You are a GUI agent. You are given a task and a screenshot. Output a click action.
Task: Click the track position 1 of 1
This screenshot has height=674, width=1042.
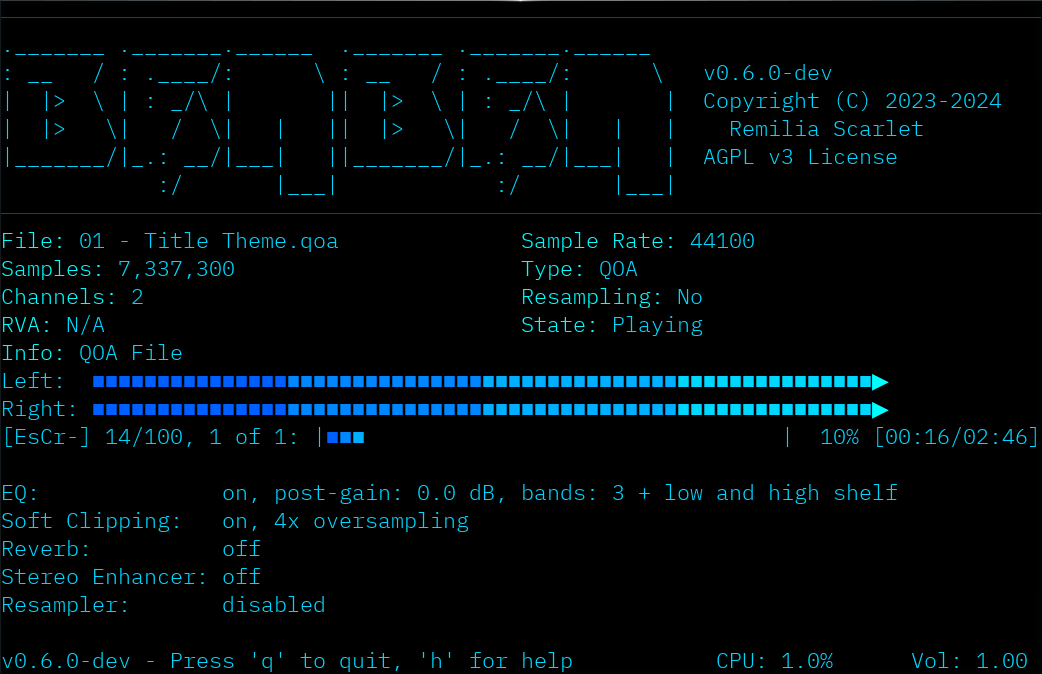[x=254, y=437]
